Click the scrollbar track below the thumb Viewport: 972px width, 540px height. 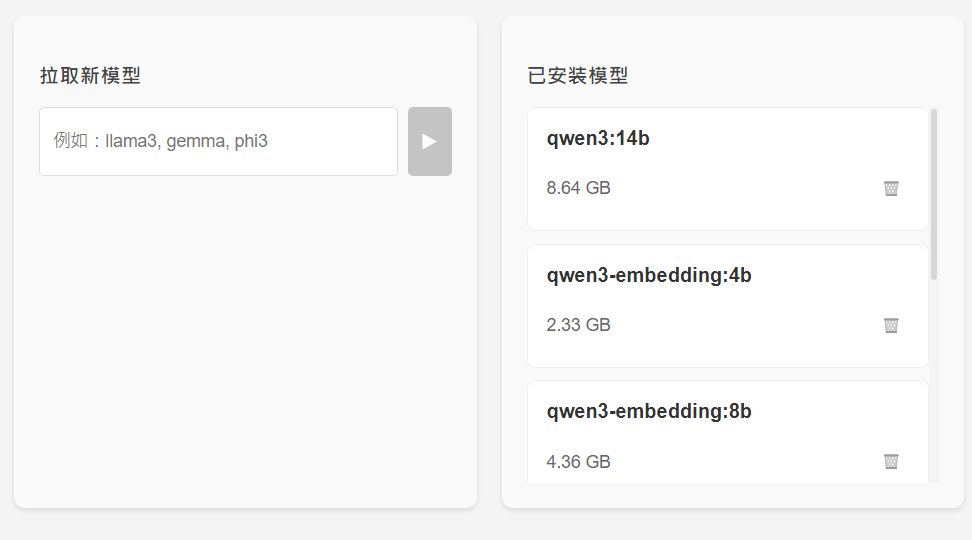934,380
